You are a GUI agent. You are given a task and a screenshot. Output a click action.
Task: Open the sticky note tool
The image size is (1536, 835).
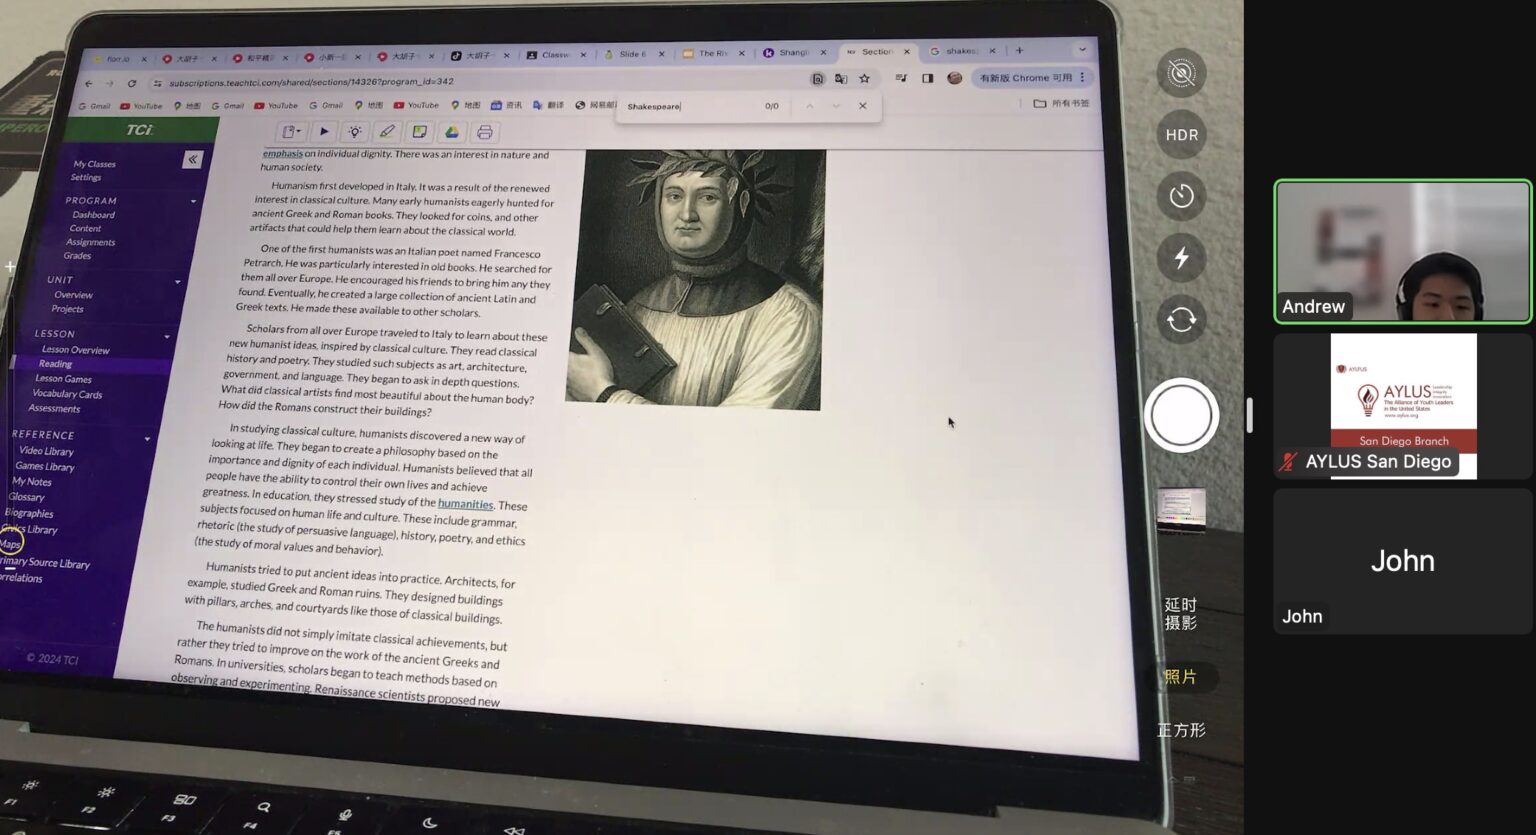419,132
